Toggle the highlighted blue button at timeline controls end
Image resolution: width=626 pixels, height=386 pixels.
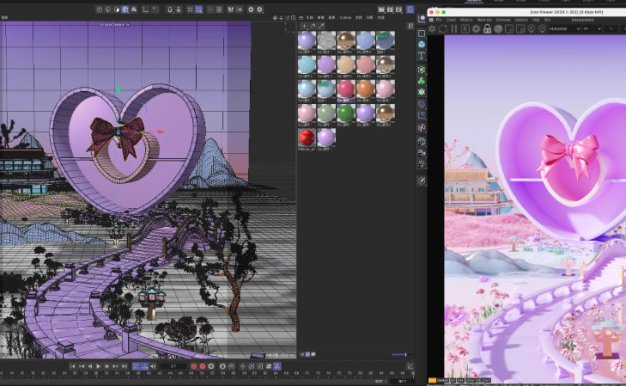[x=277, y=366]
